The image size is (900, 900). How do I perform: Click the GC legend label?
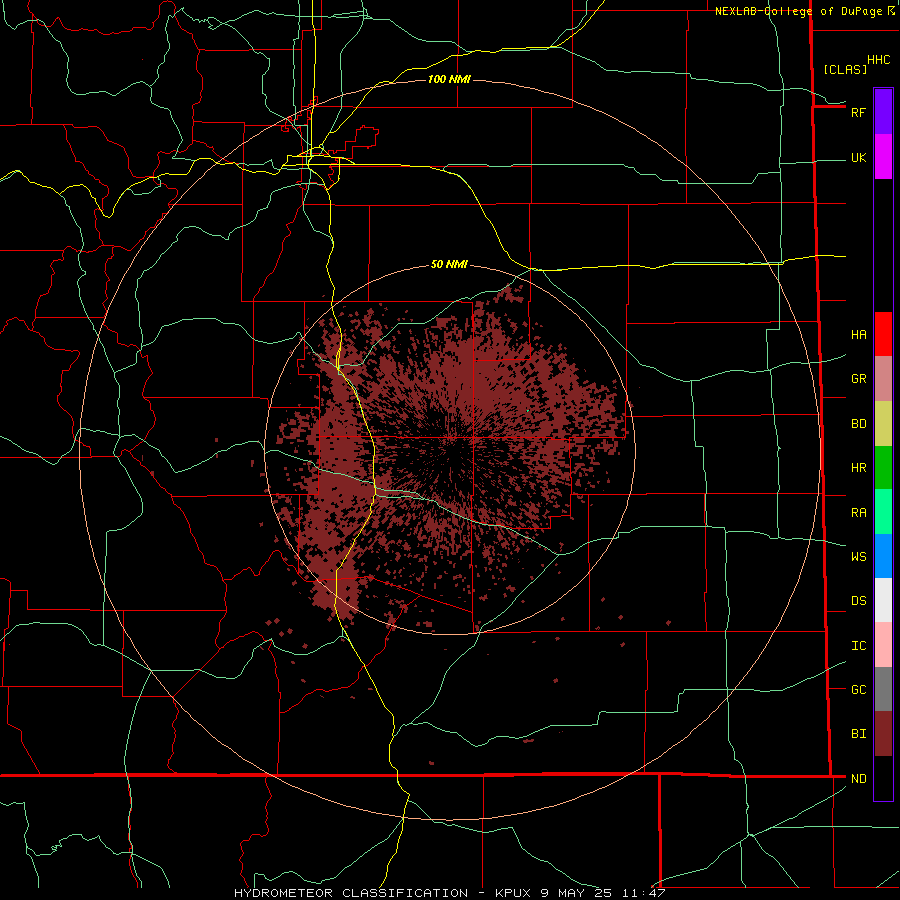(858, 690)
